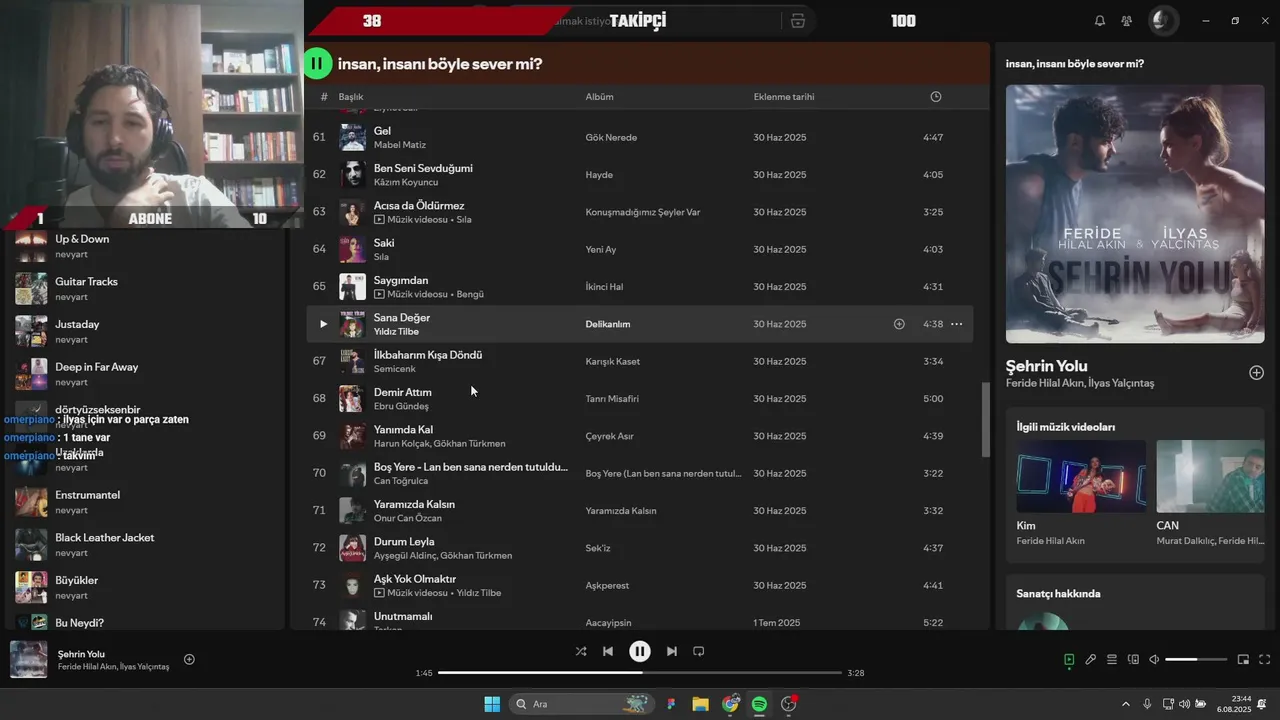Open artist Sıla under Saki

click(x=381, y=257)
